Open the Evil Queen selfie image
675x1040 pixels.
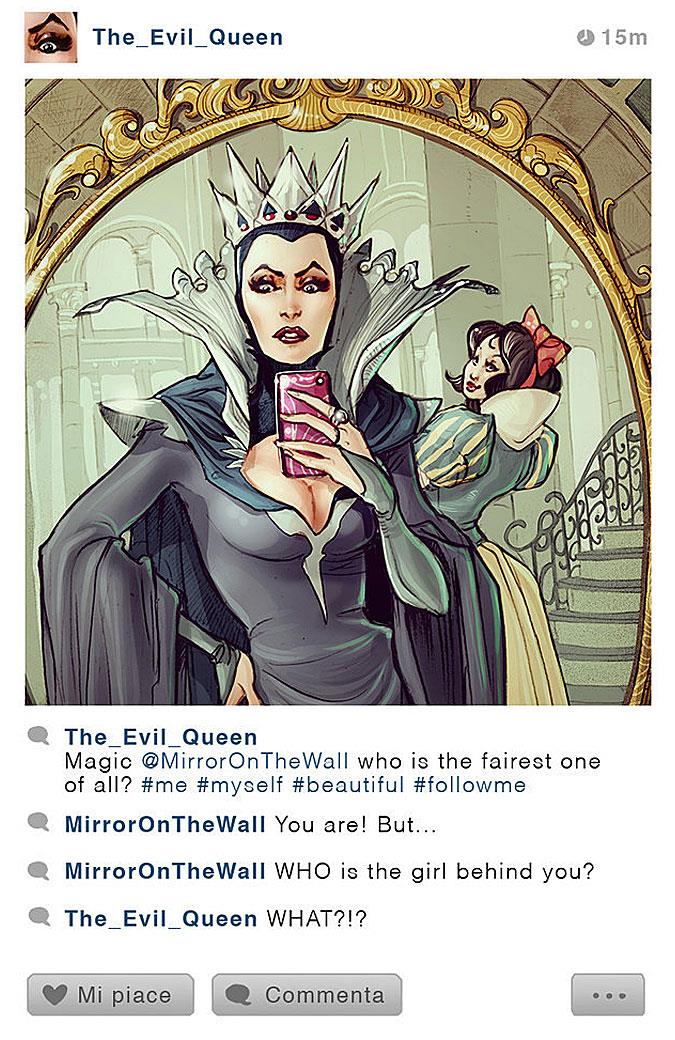click(338, 391)
